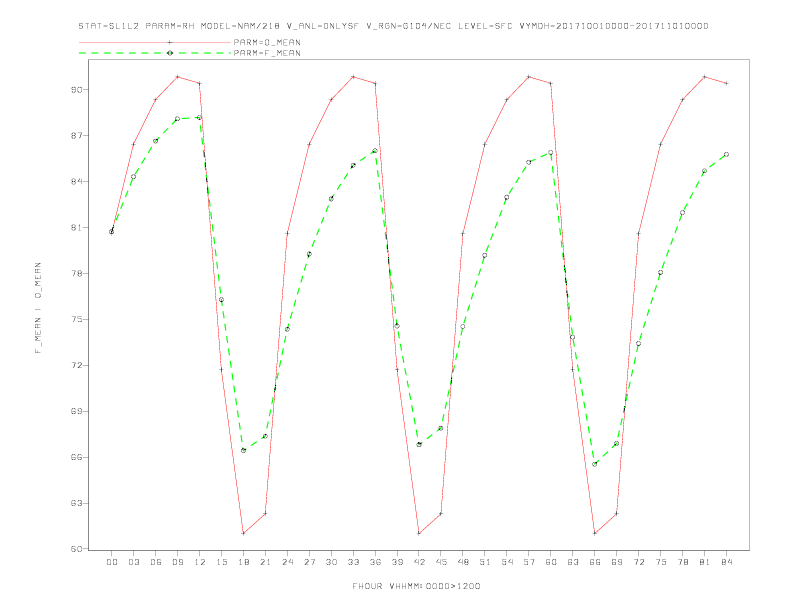Click green F_MEAN circle marker at hour 66
This screenshot has height=612, width=792.
[x=595, y=464]
